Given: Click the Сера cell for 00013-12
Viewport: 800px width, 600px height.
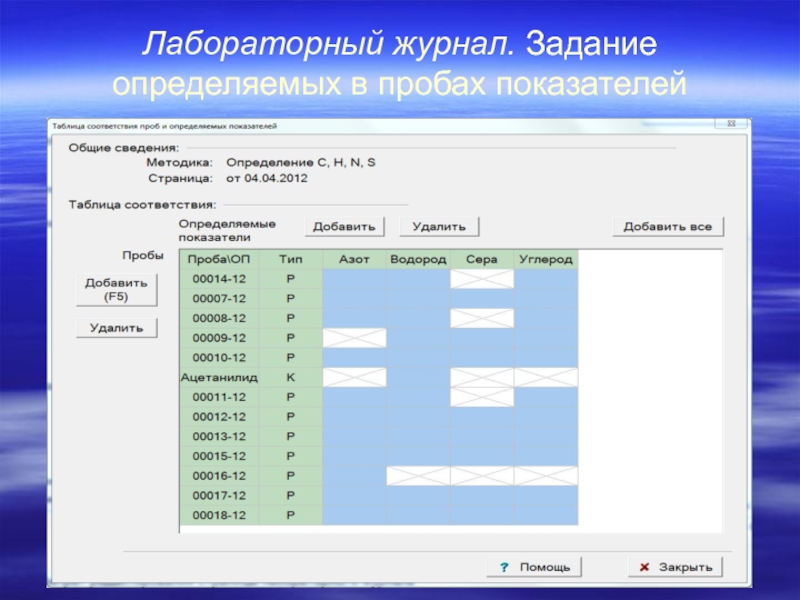Looking at the screenshot, I should (x=482, y=437).
